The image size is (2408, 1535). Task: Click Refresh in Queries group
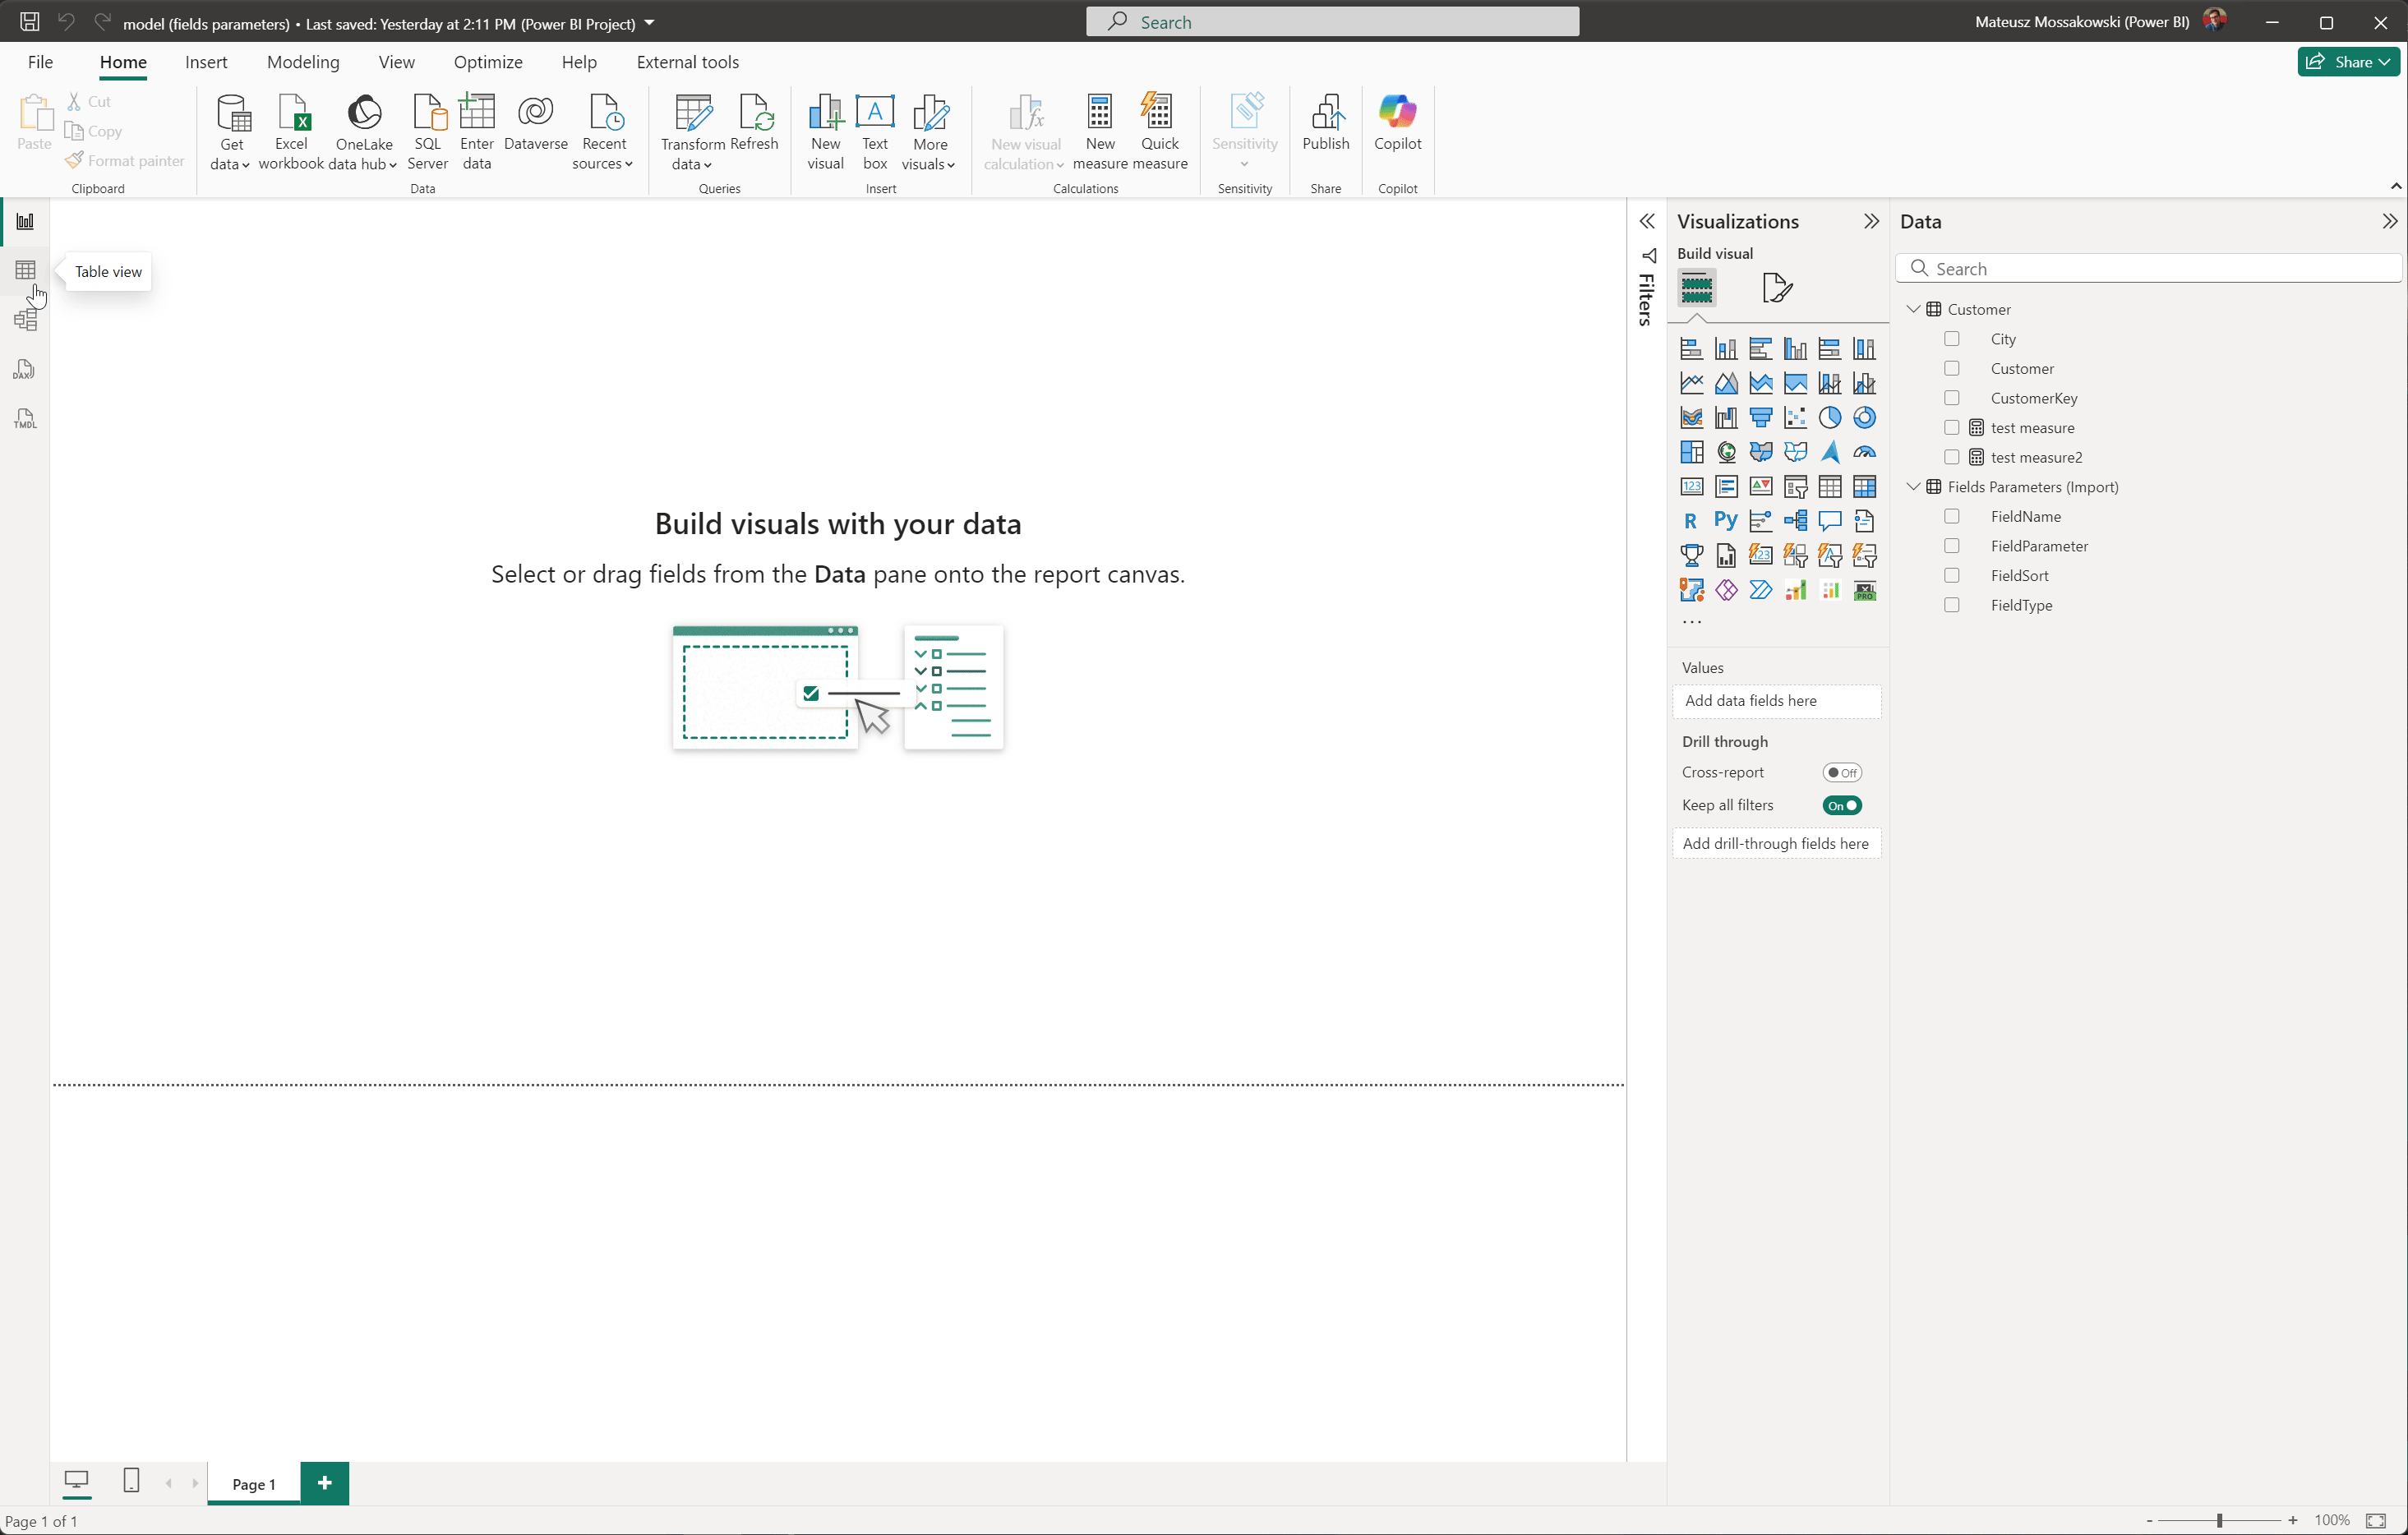coord(754,124)
